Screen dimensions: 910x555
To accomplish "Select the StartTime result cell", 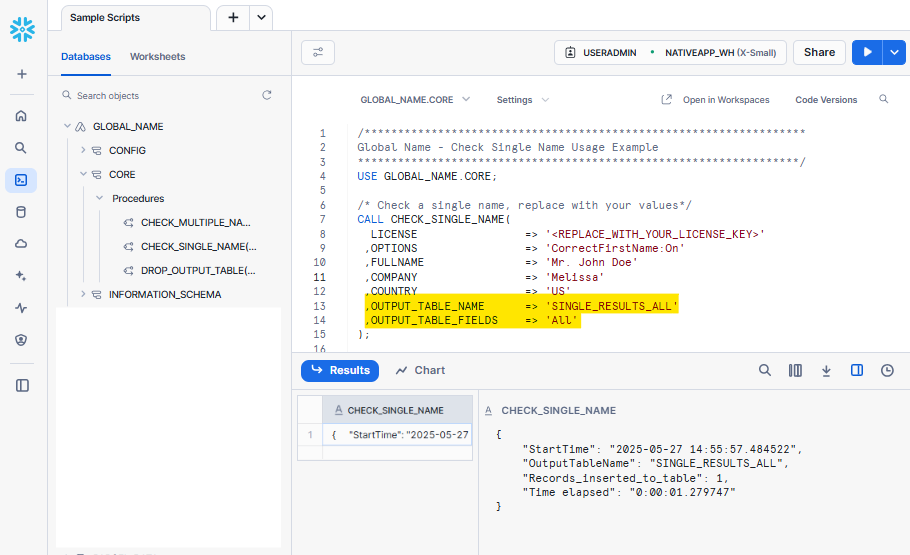I will (397, 435).
